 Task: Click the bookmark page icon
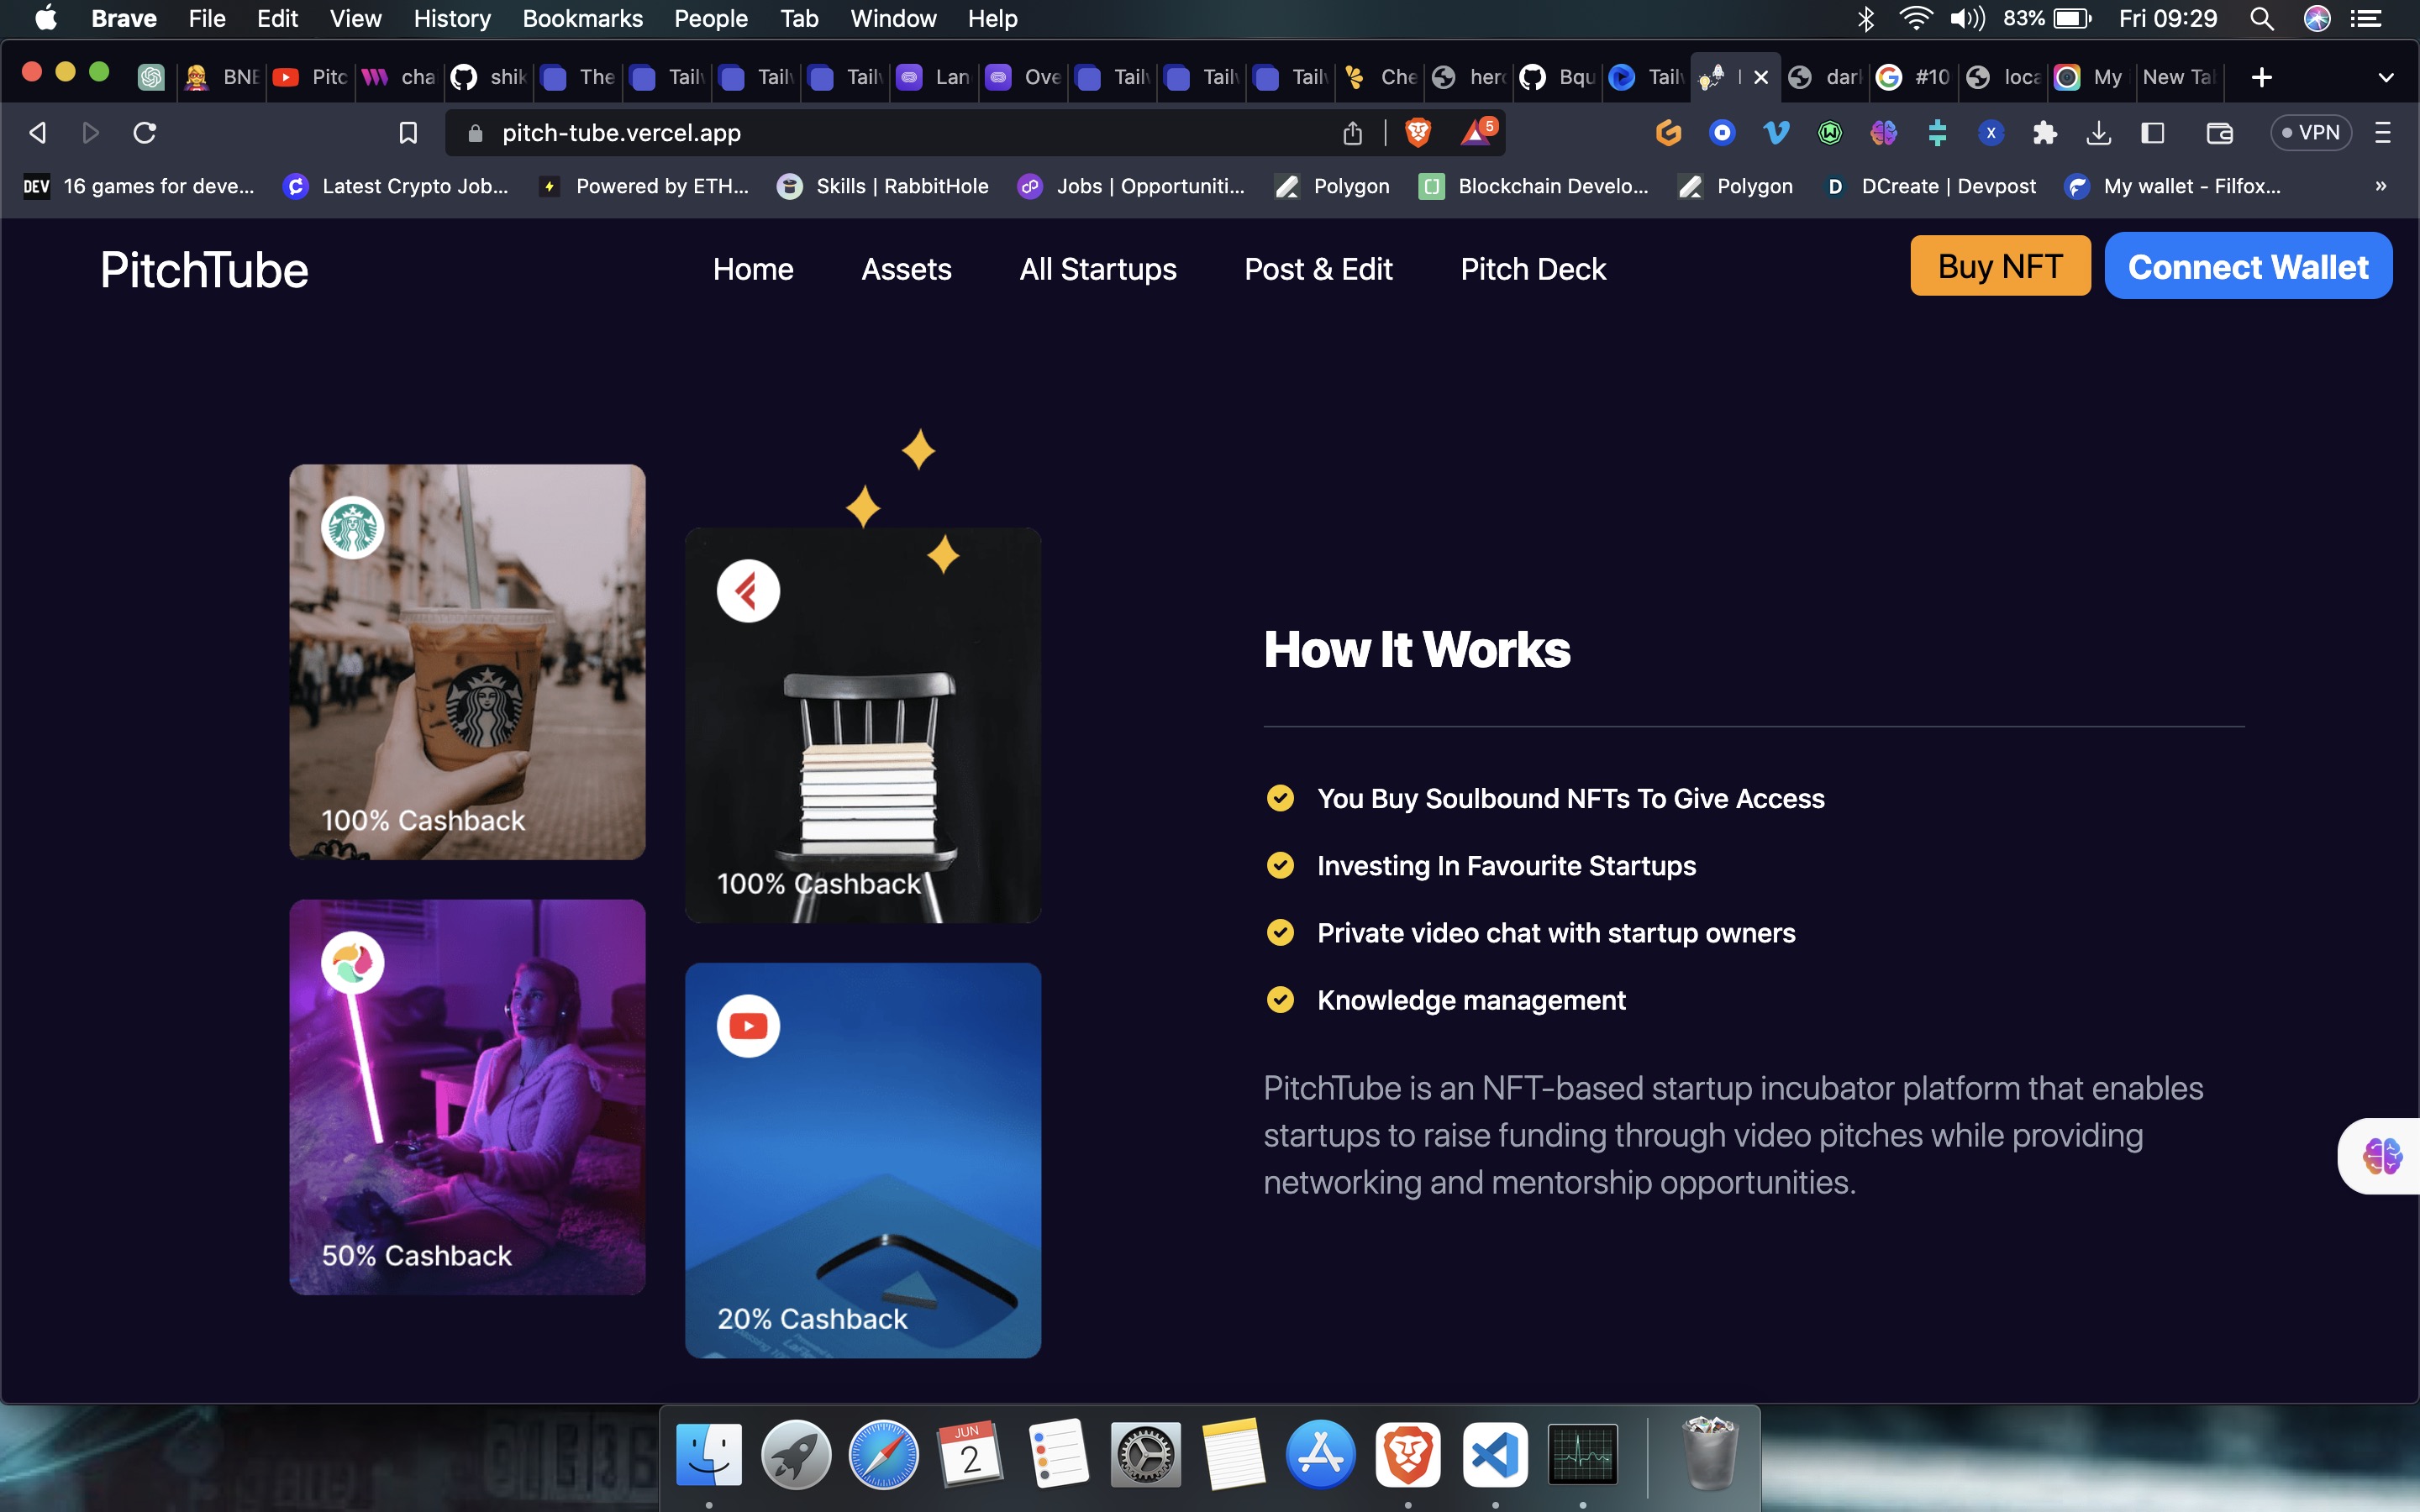coord(408,133)
